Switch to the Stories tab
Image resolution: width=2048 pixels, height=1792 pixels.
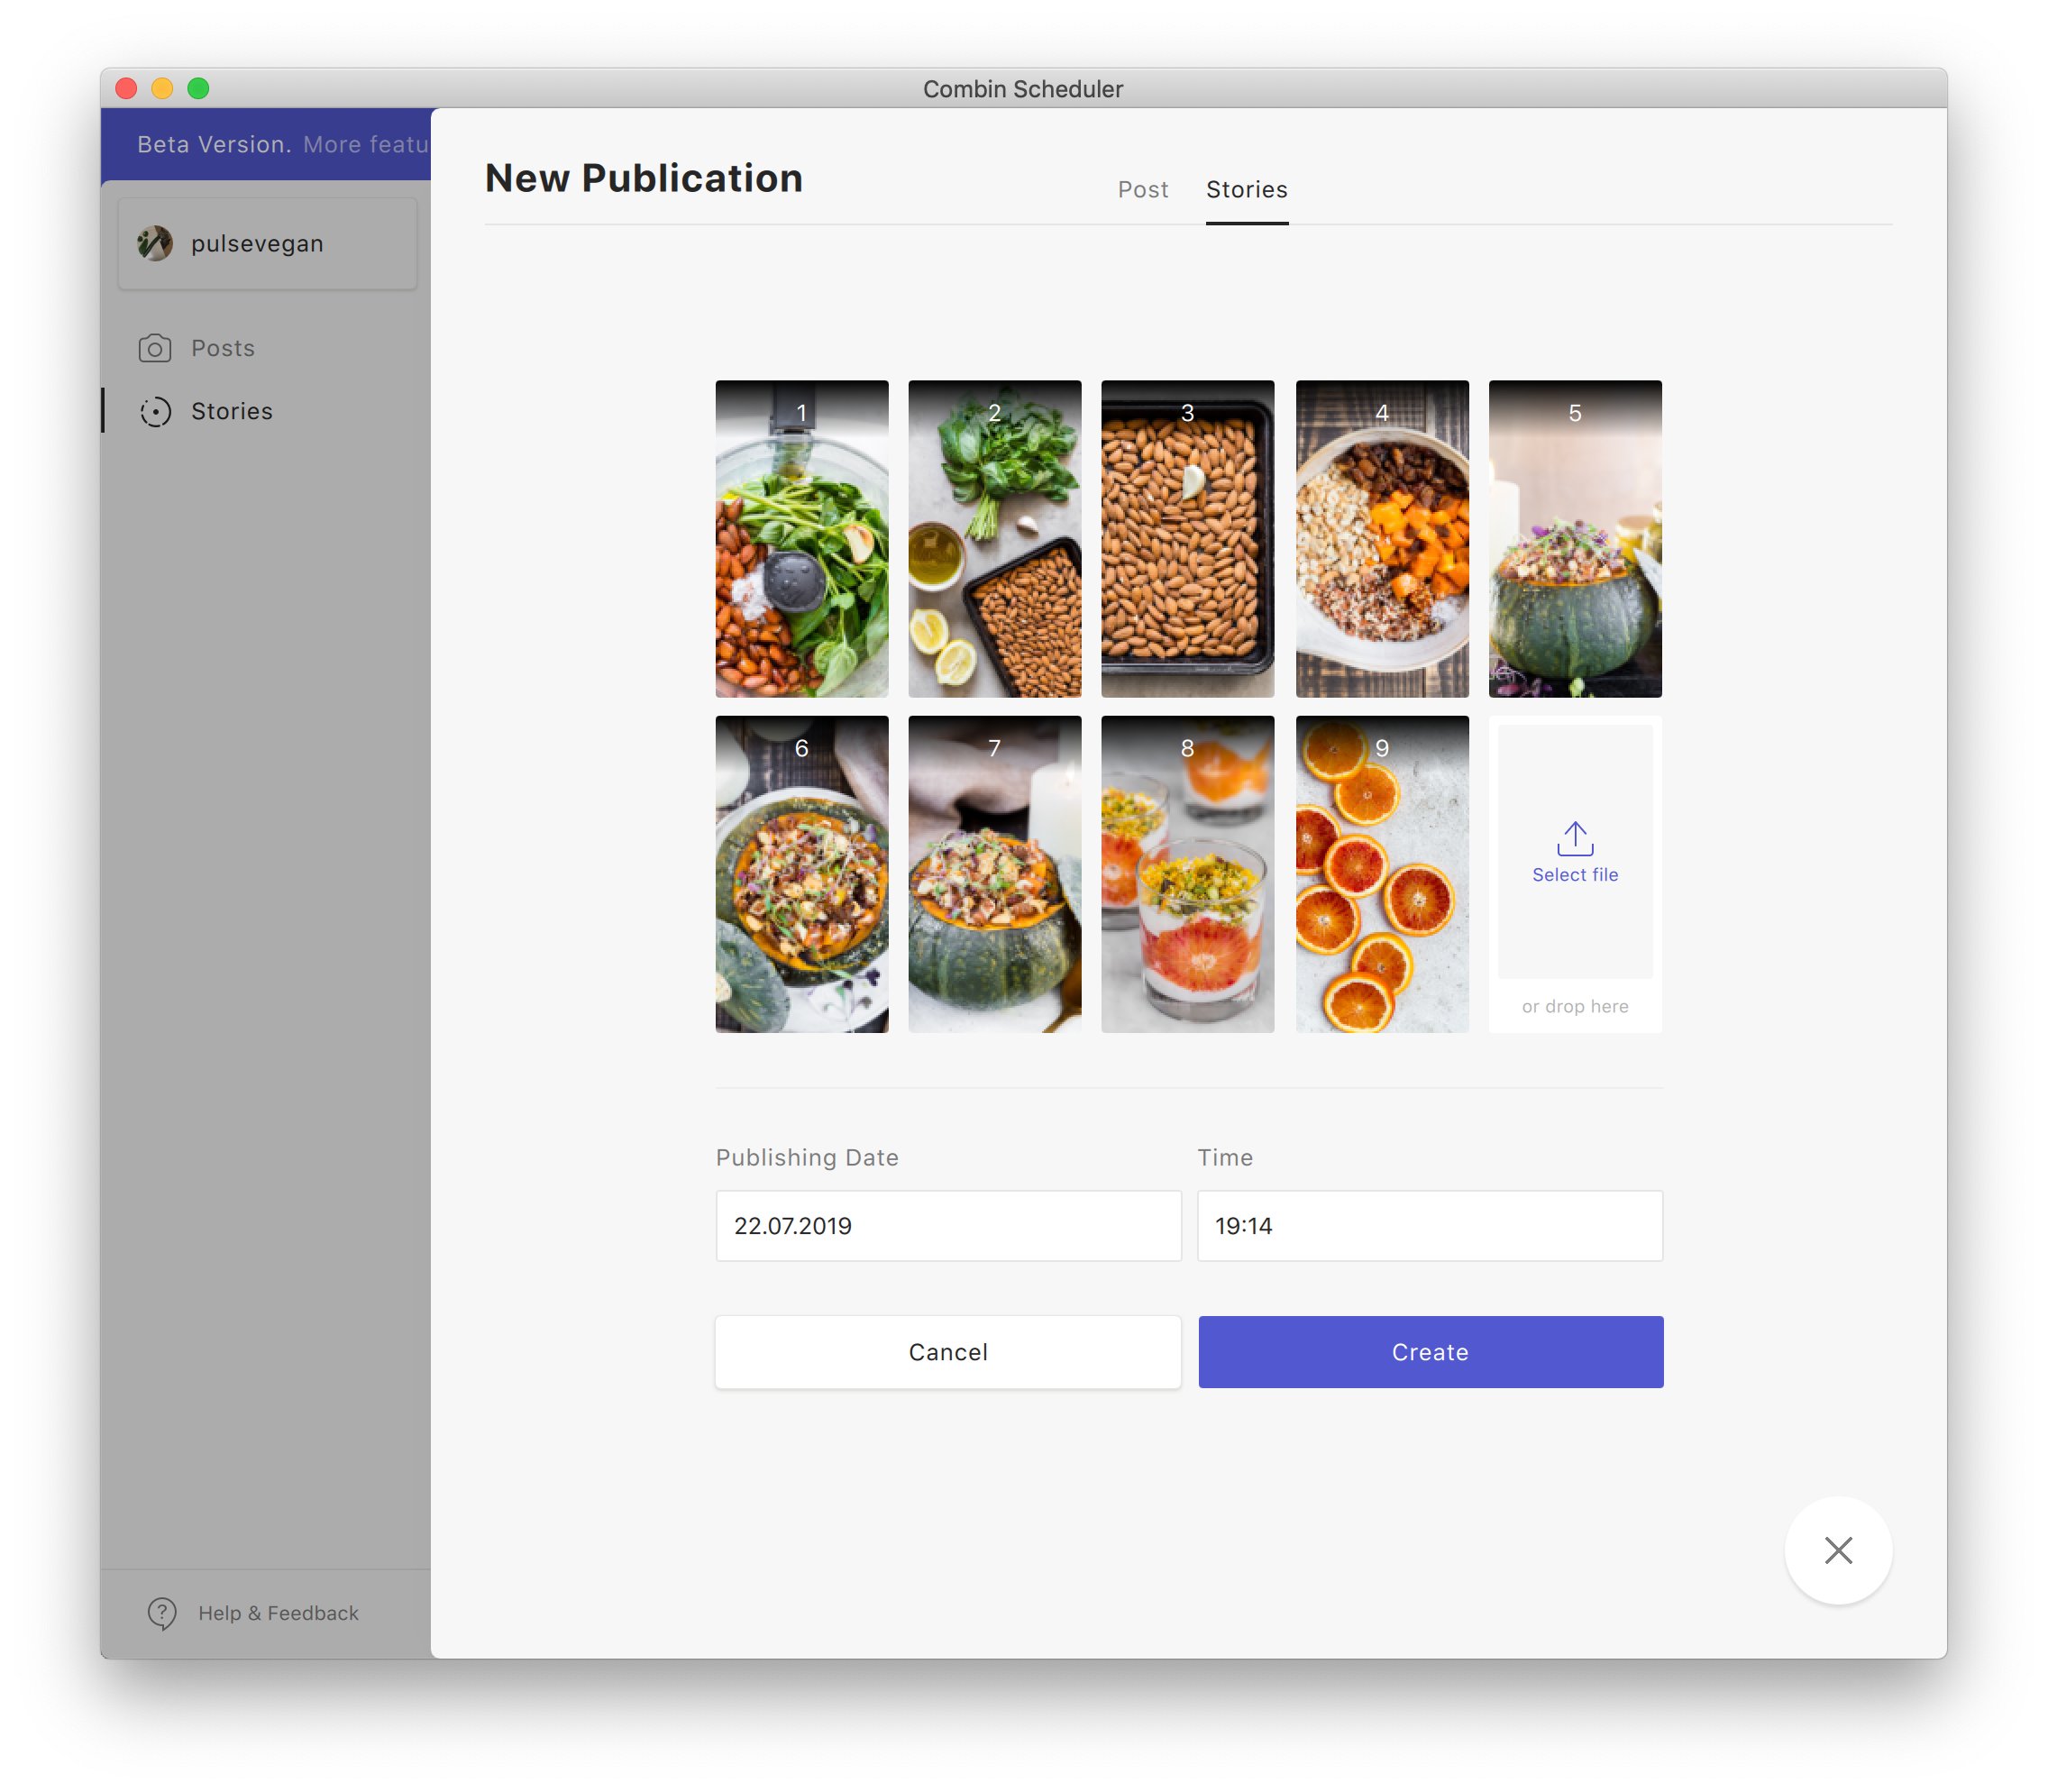tap(1245, 188)
